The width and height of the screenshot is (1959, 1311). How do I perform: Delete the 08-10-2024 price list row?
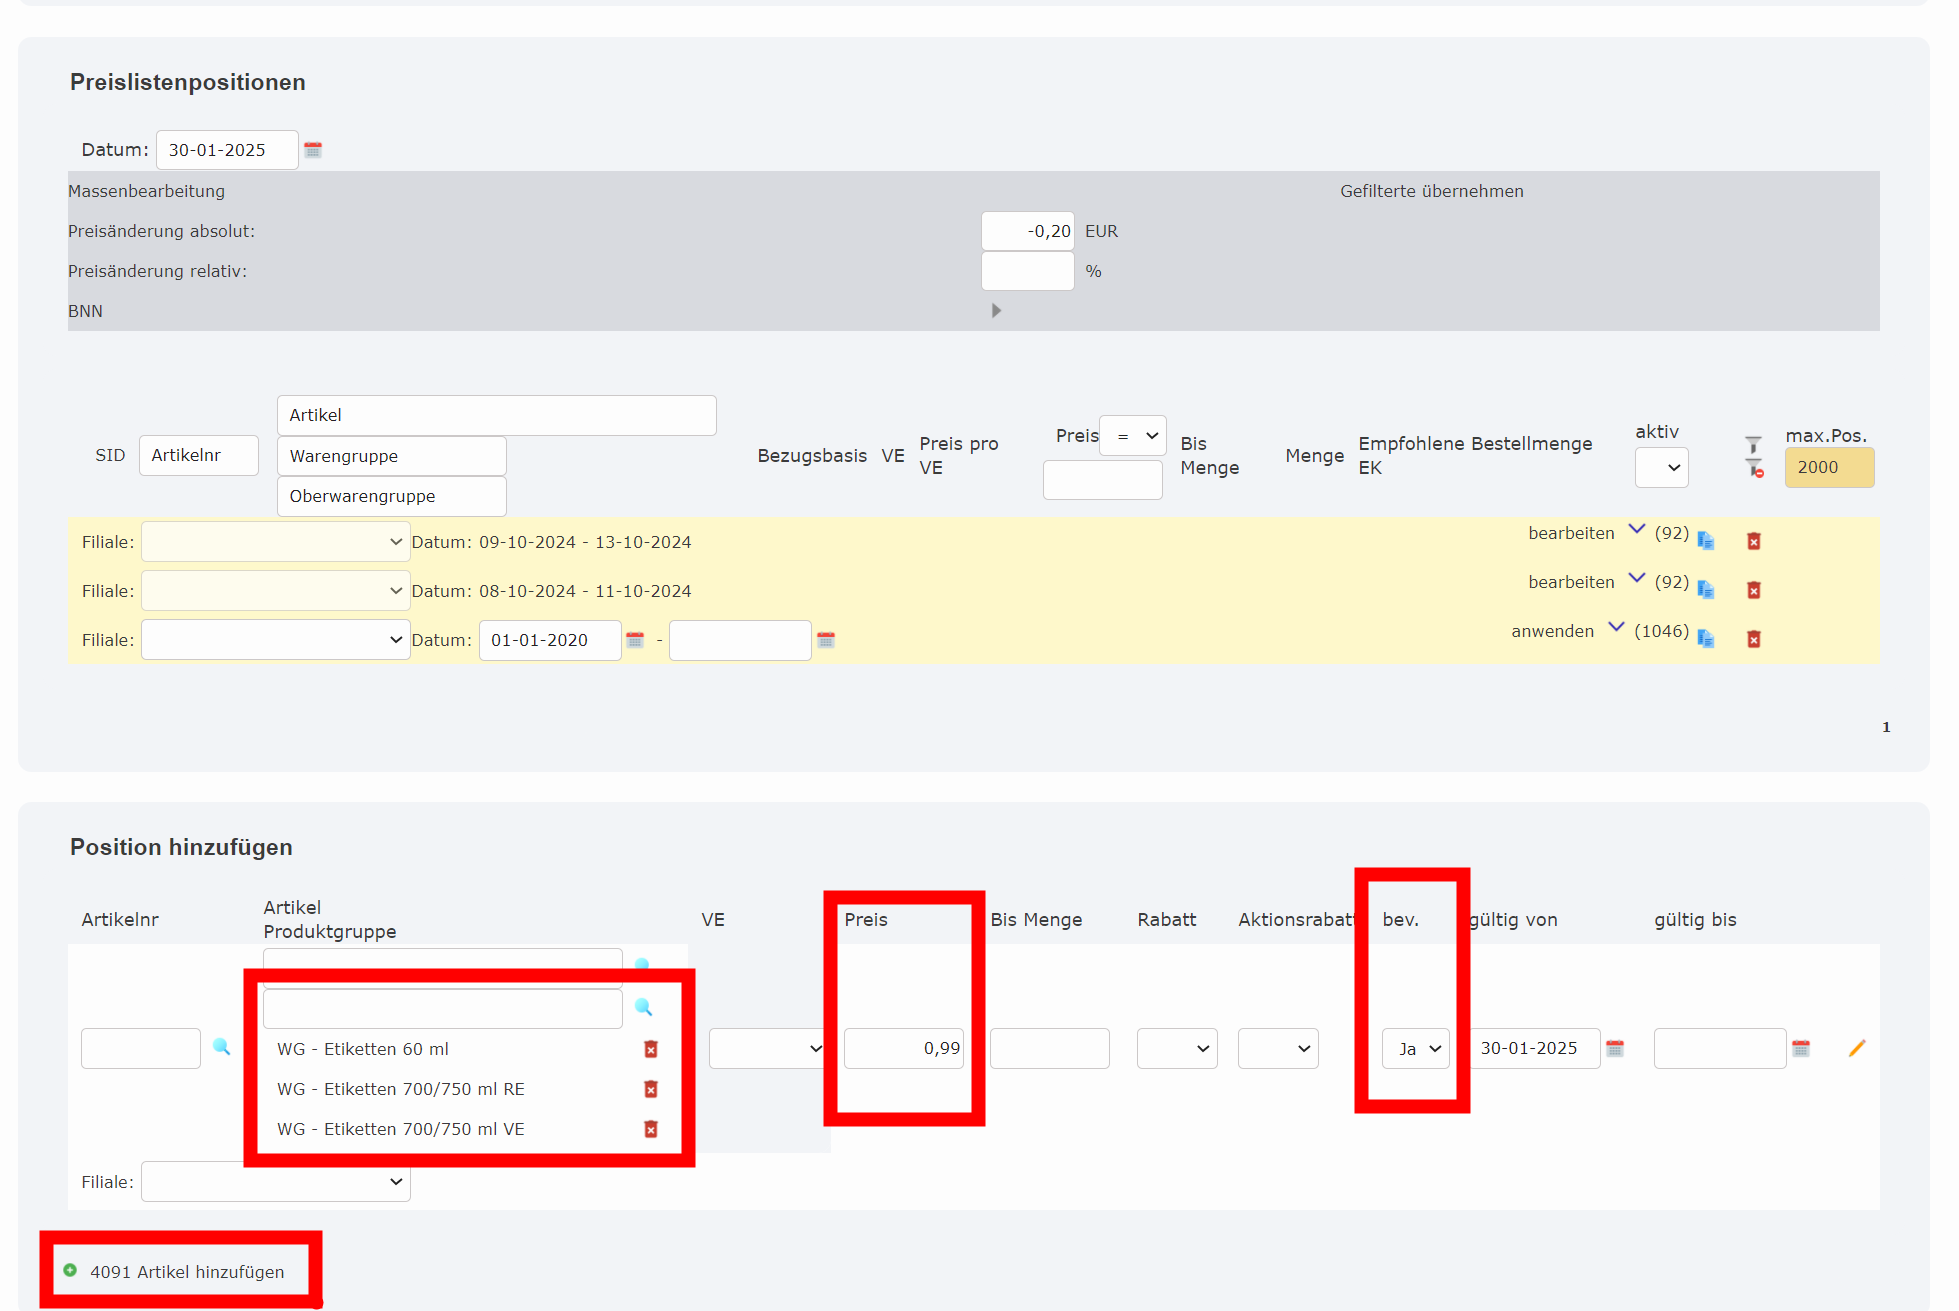[1753, 590]
